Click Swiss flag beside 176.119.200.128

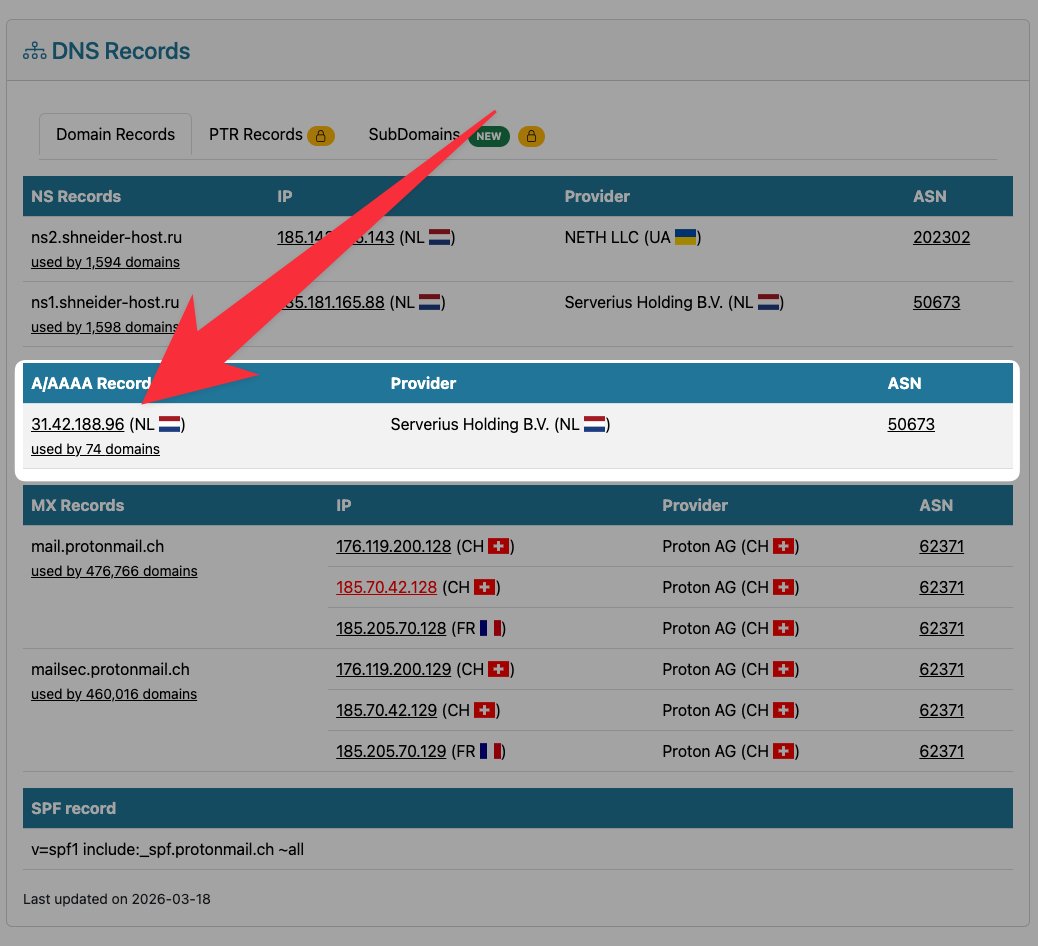(499, 546)
